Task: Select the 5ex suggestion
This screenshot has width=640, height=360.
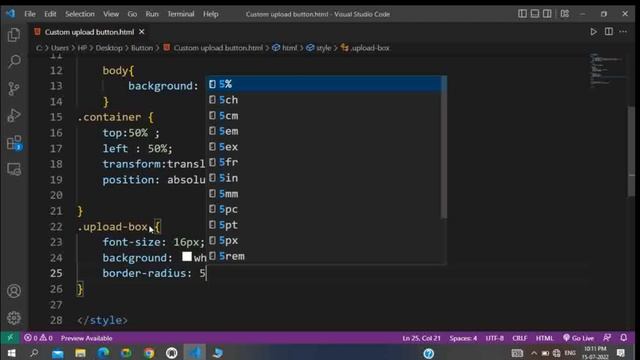Action: 325,147
